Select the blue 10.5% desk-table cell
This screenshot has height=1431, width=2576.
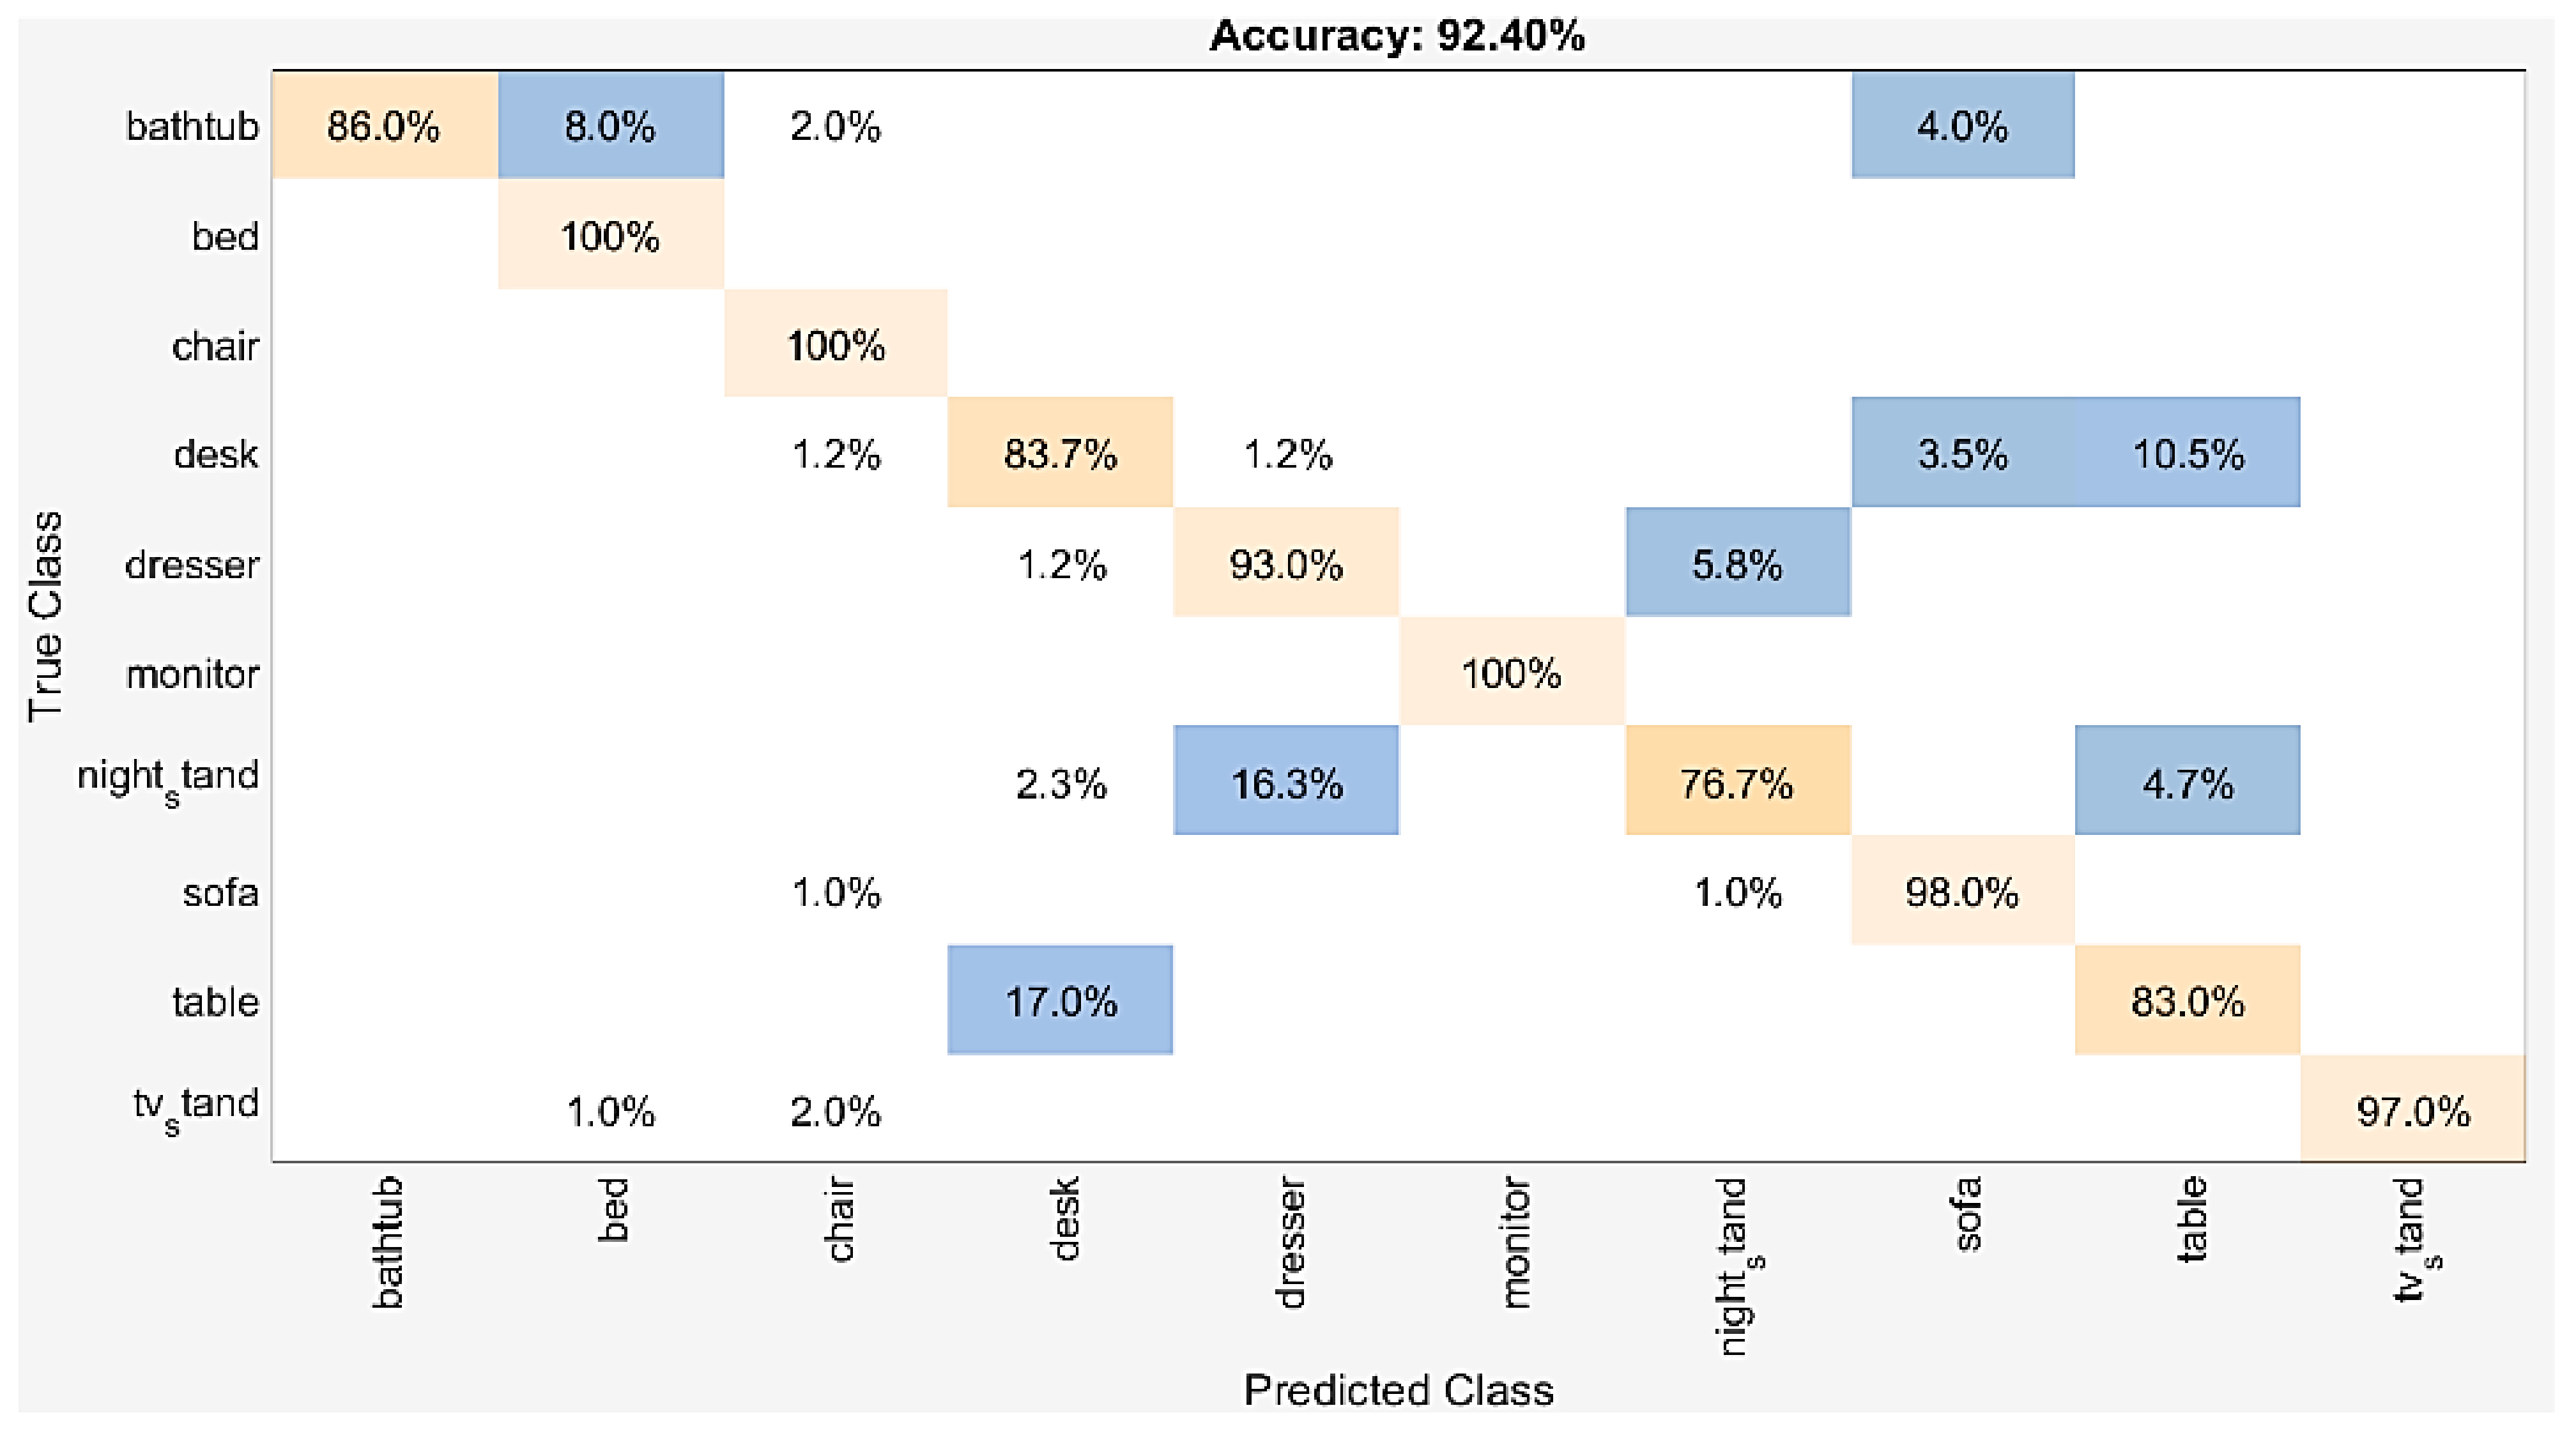(x=2187, y=453)
